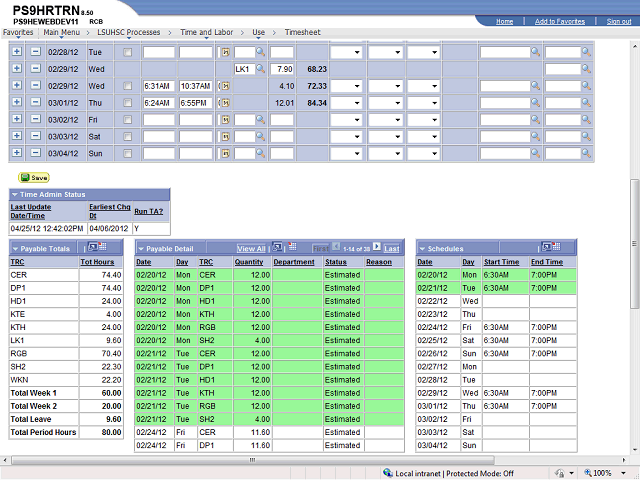640x480 pixels.
Task: Show next rows in Payable Detail
Action: pyautogui.click(x=377, y=247)
